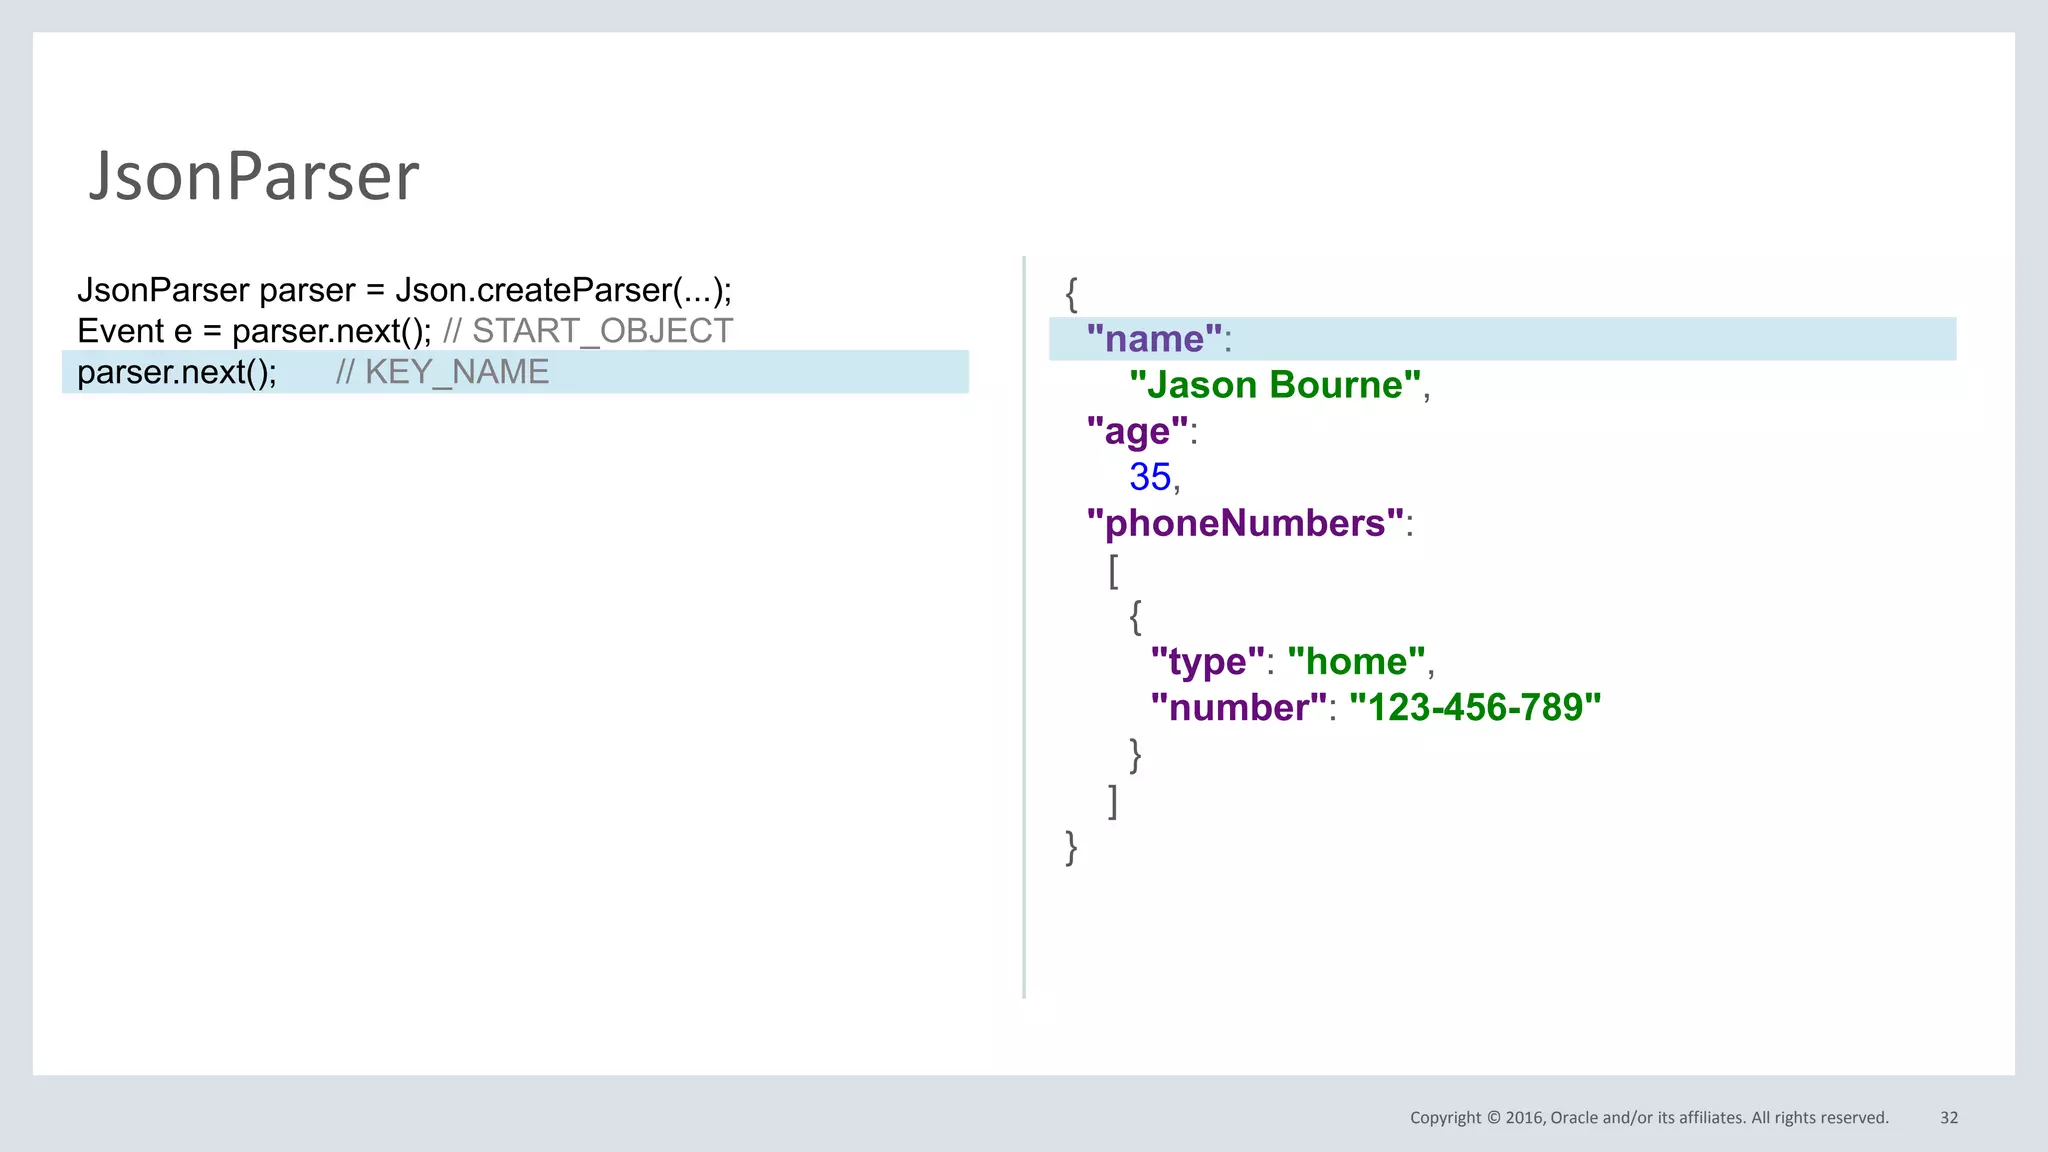This screenshot has height=1152, width=2048.
Task: Click the Json.createParser code line
Action: [404, 290]
